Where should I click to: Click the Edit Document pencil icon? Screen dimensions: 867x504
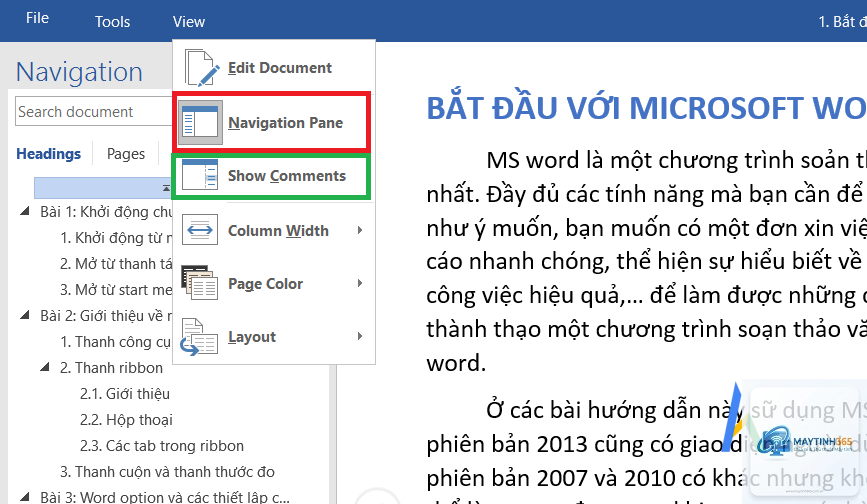[x=201, y=67]
